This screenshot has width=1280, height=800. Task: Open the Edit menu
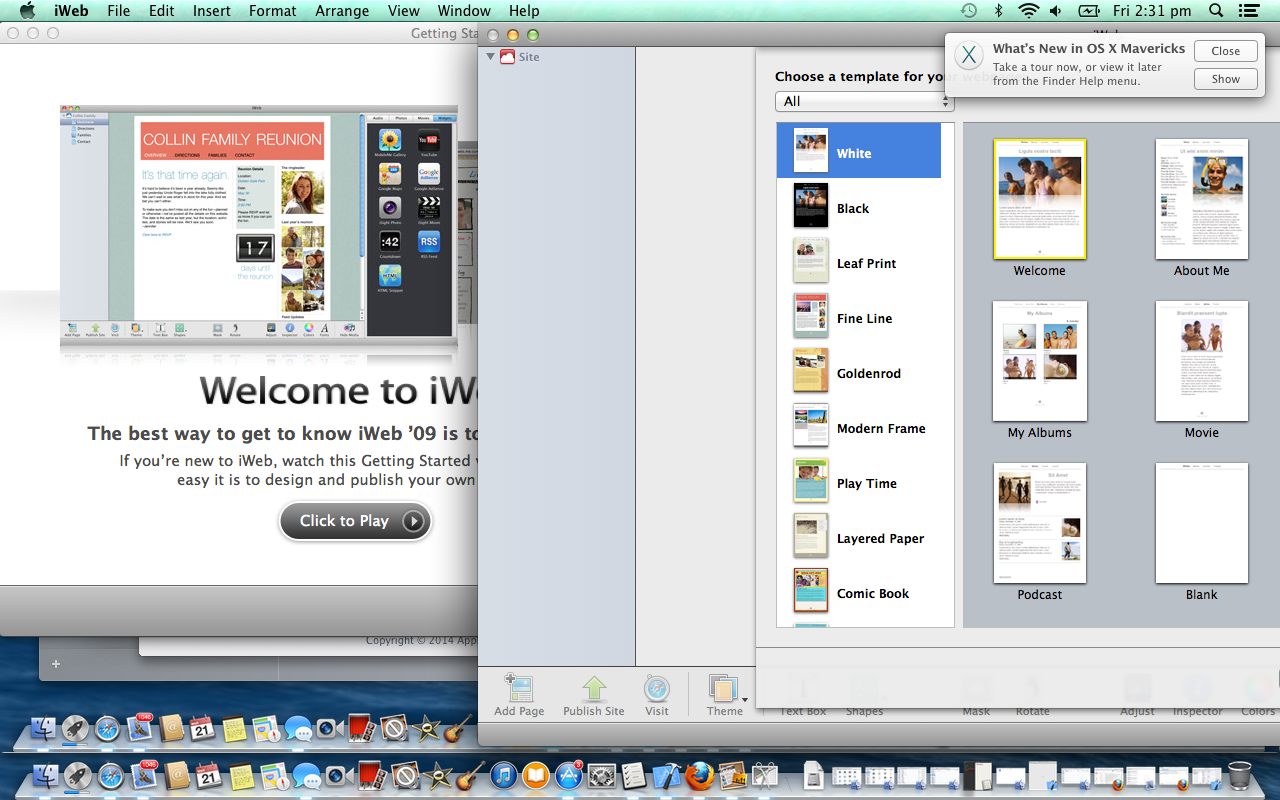[x=161, y=11]
